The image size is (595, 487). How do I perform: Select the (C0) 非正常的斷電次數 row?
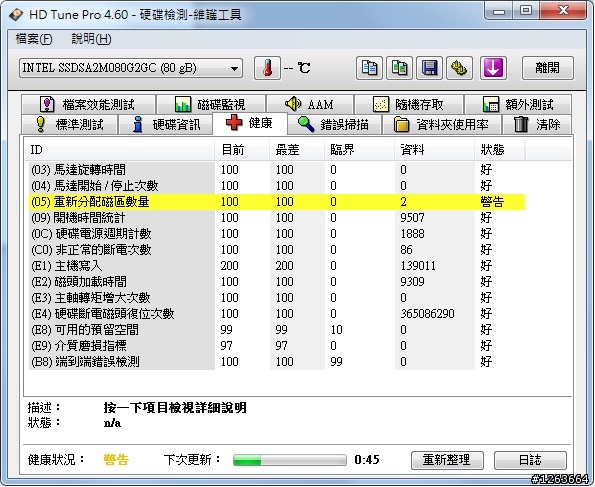[277, 250]
